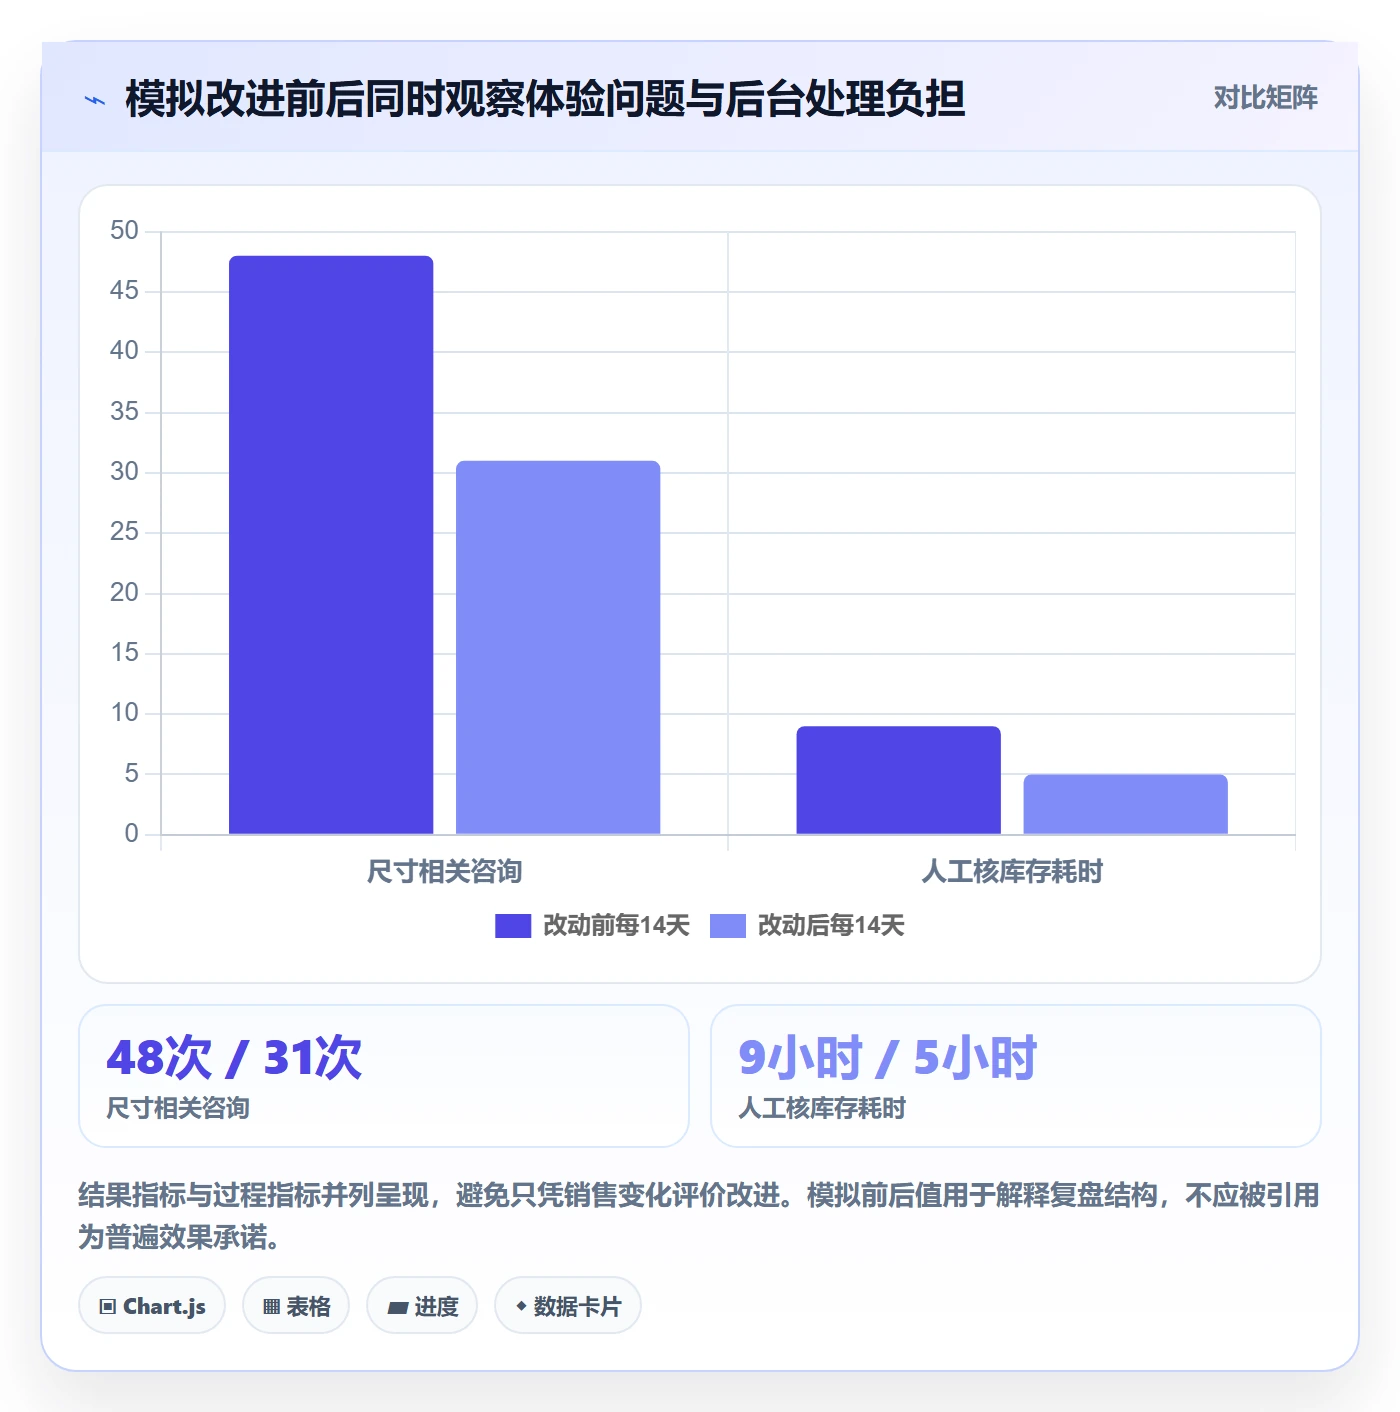The width and height of the screenshot is (1400, 1412).
Task: Click the dark bar for 尺寸相关咨询
Action: point(331,545)
